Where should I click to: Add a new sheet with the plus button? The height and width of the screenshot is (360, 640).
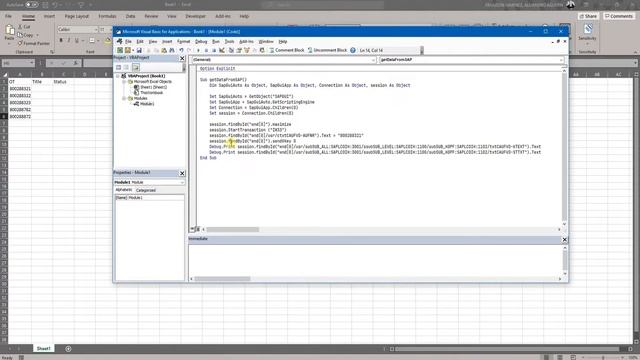pyautogui.click(x=68, y=349)
